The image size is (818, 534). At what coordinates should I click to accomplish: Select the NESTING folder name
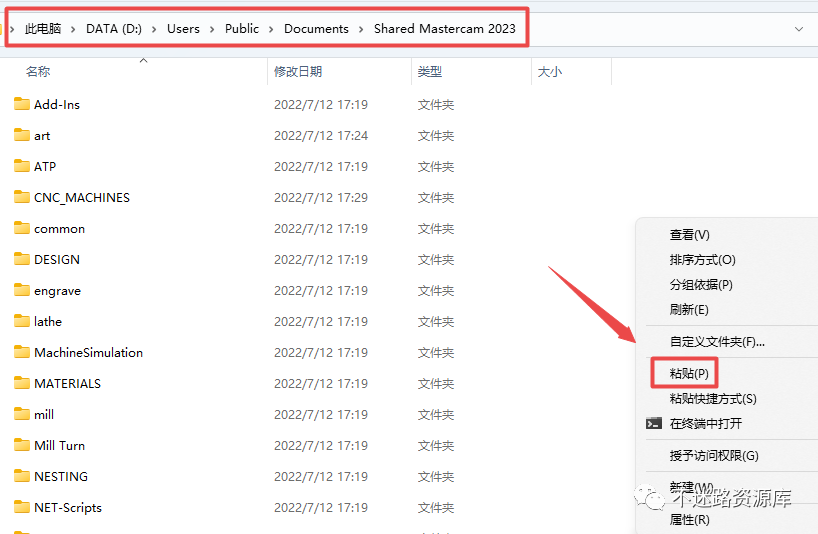point(61,477)
